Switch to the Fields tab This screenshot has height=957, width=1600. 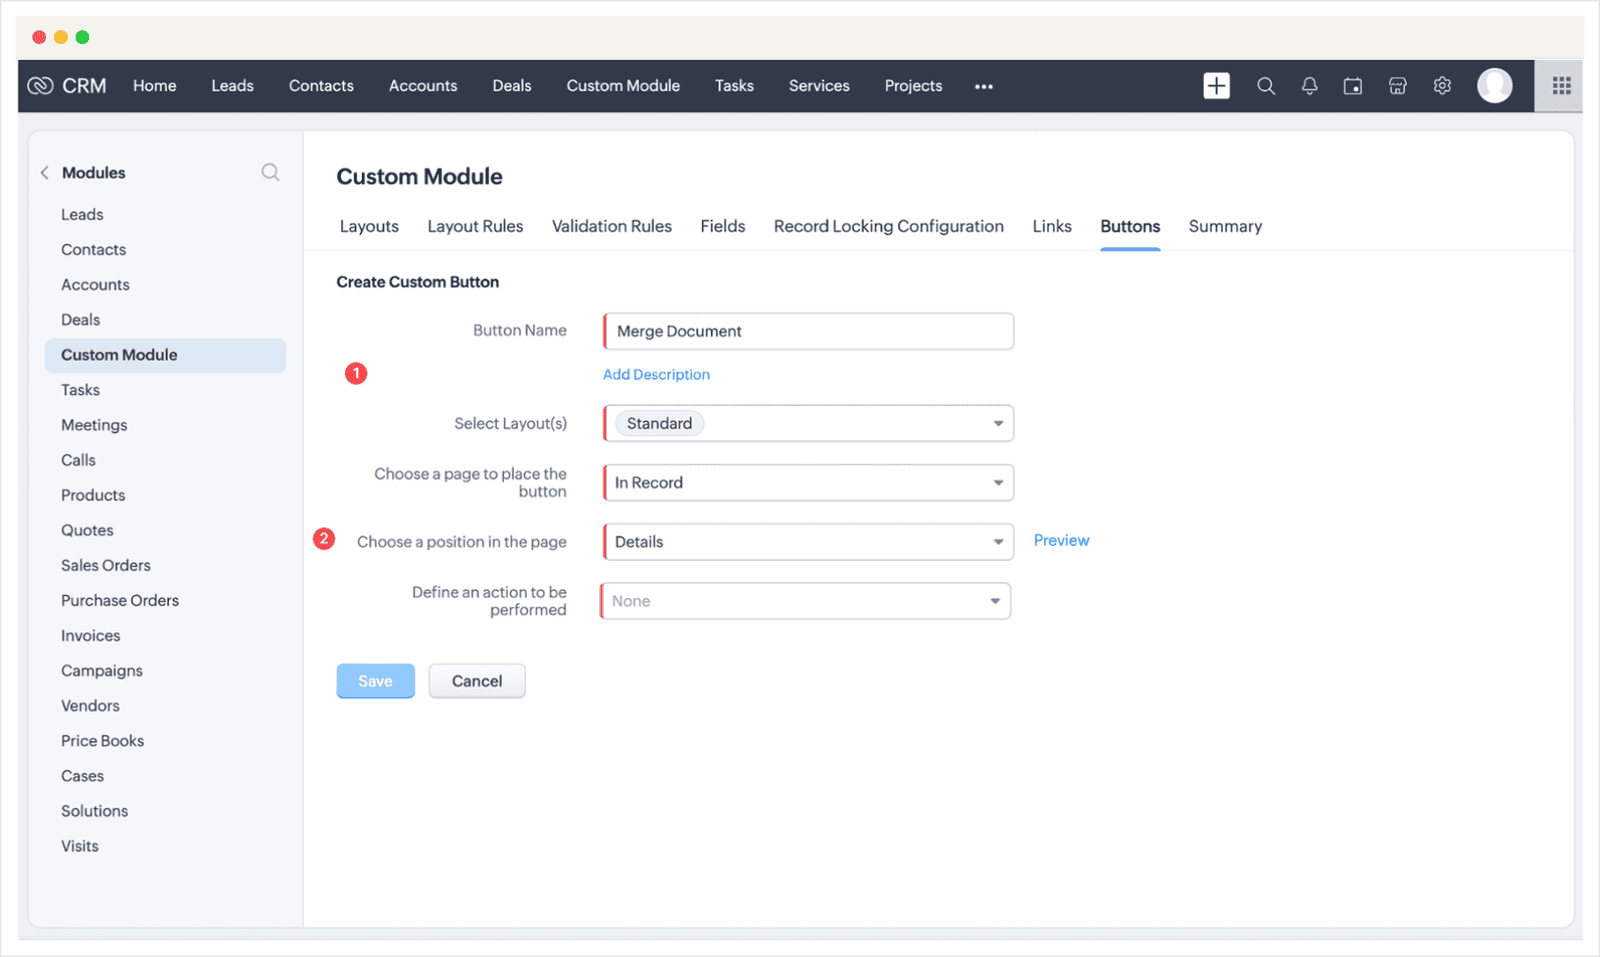click(723, 227)
